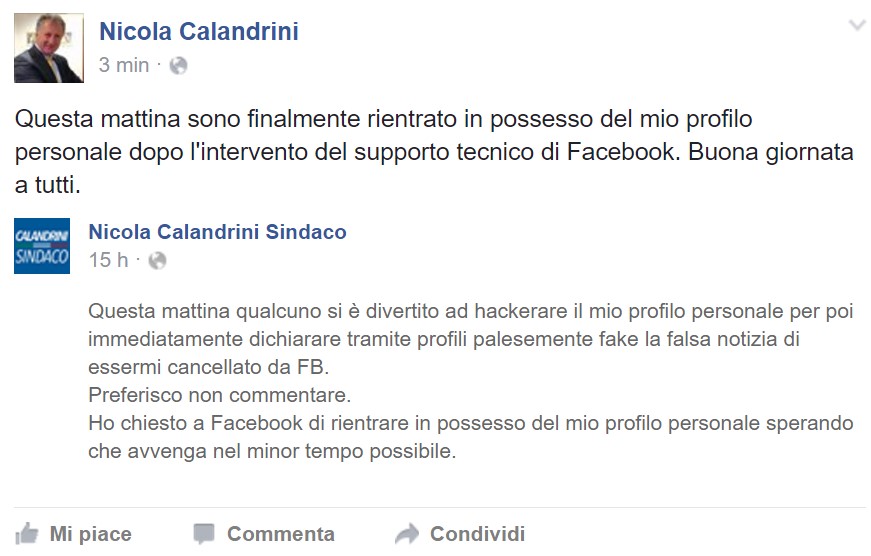Screen dimensions: 871x556
Task: Click the speech bubble Commenta icon
Action: [x=204, y=534]
